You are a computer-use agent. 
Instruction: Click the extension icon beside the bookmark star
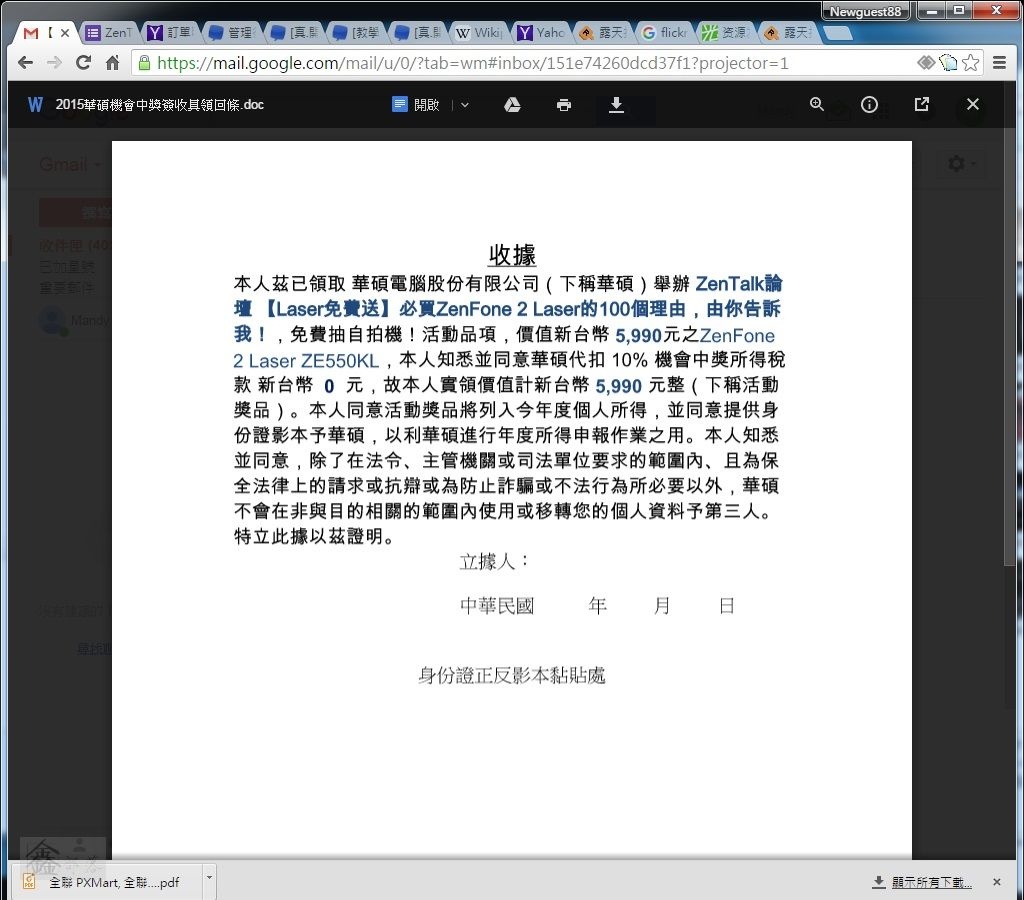[948, 63]
